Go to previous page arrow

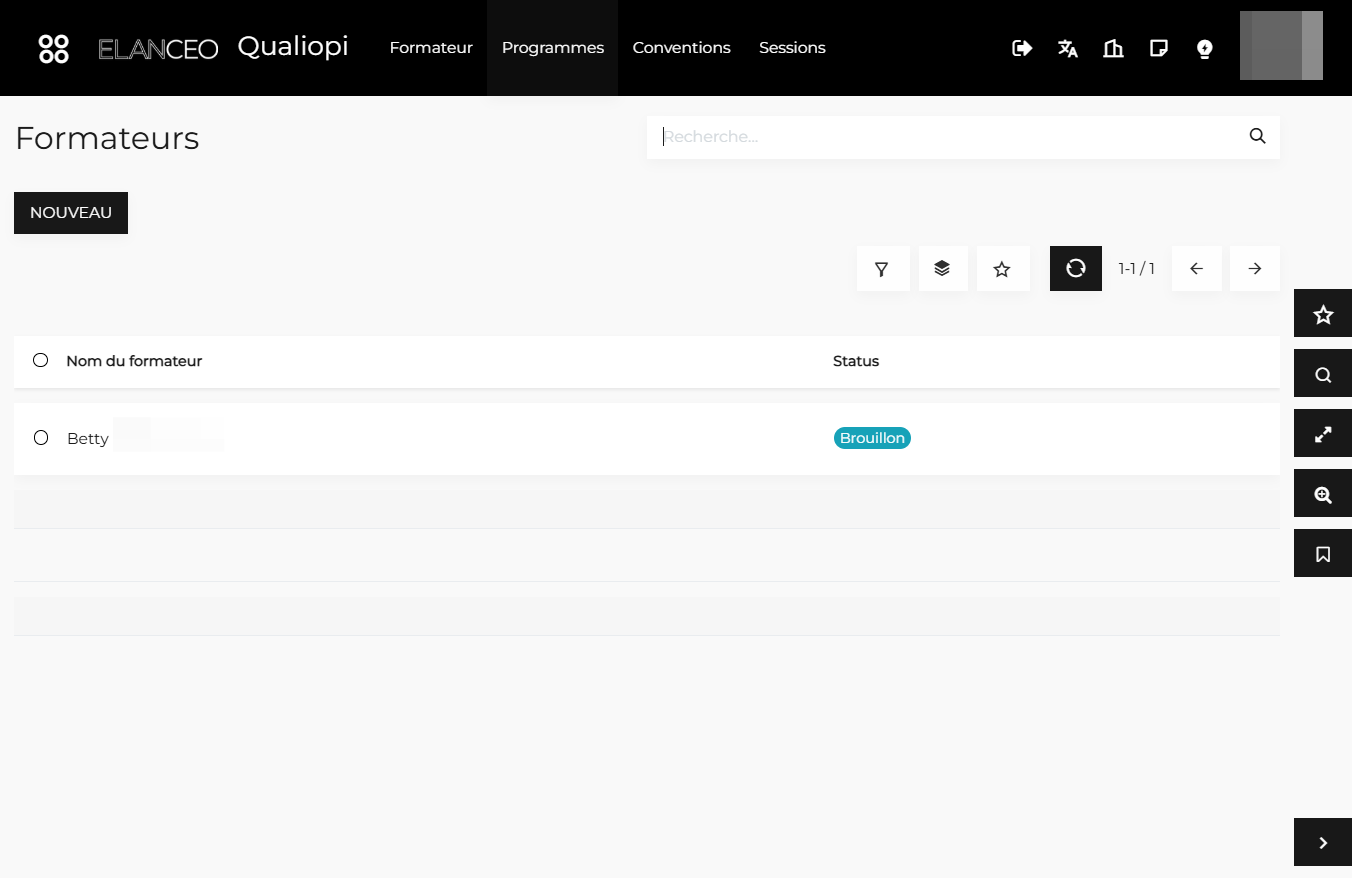click(x=1197, y=269)
